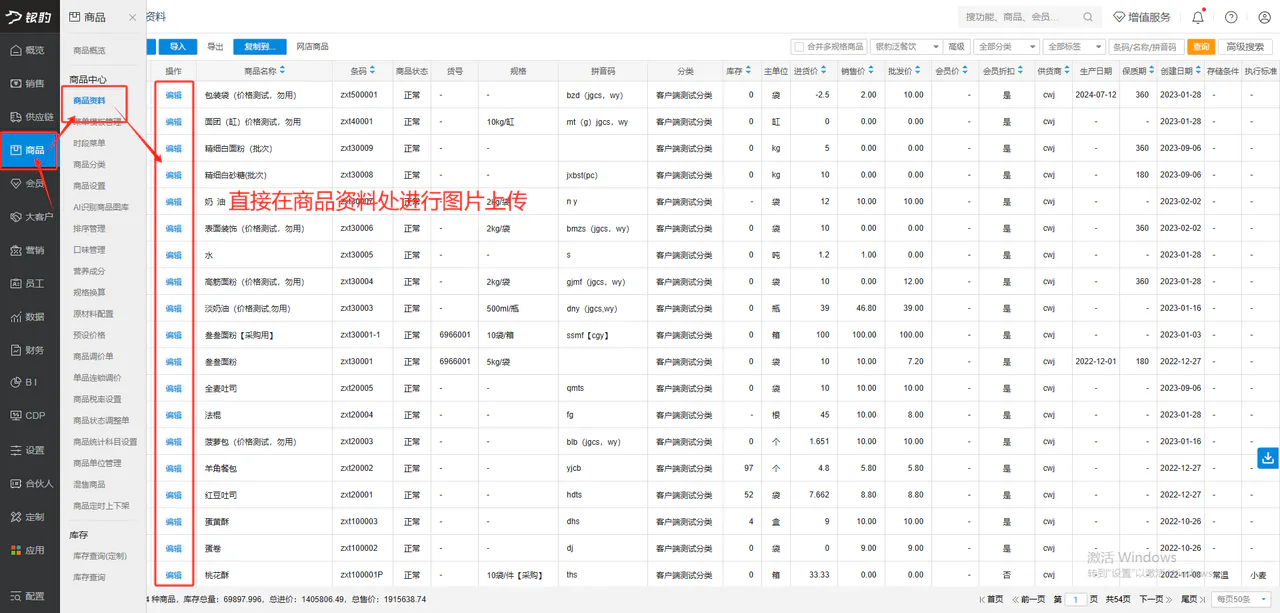Open notifications bell icon
This screenshot has height=613, width=1280.
click(1198, 17)
